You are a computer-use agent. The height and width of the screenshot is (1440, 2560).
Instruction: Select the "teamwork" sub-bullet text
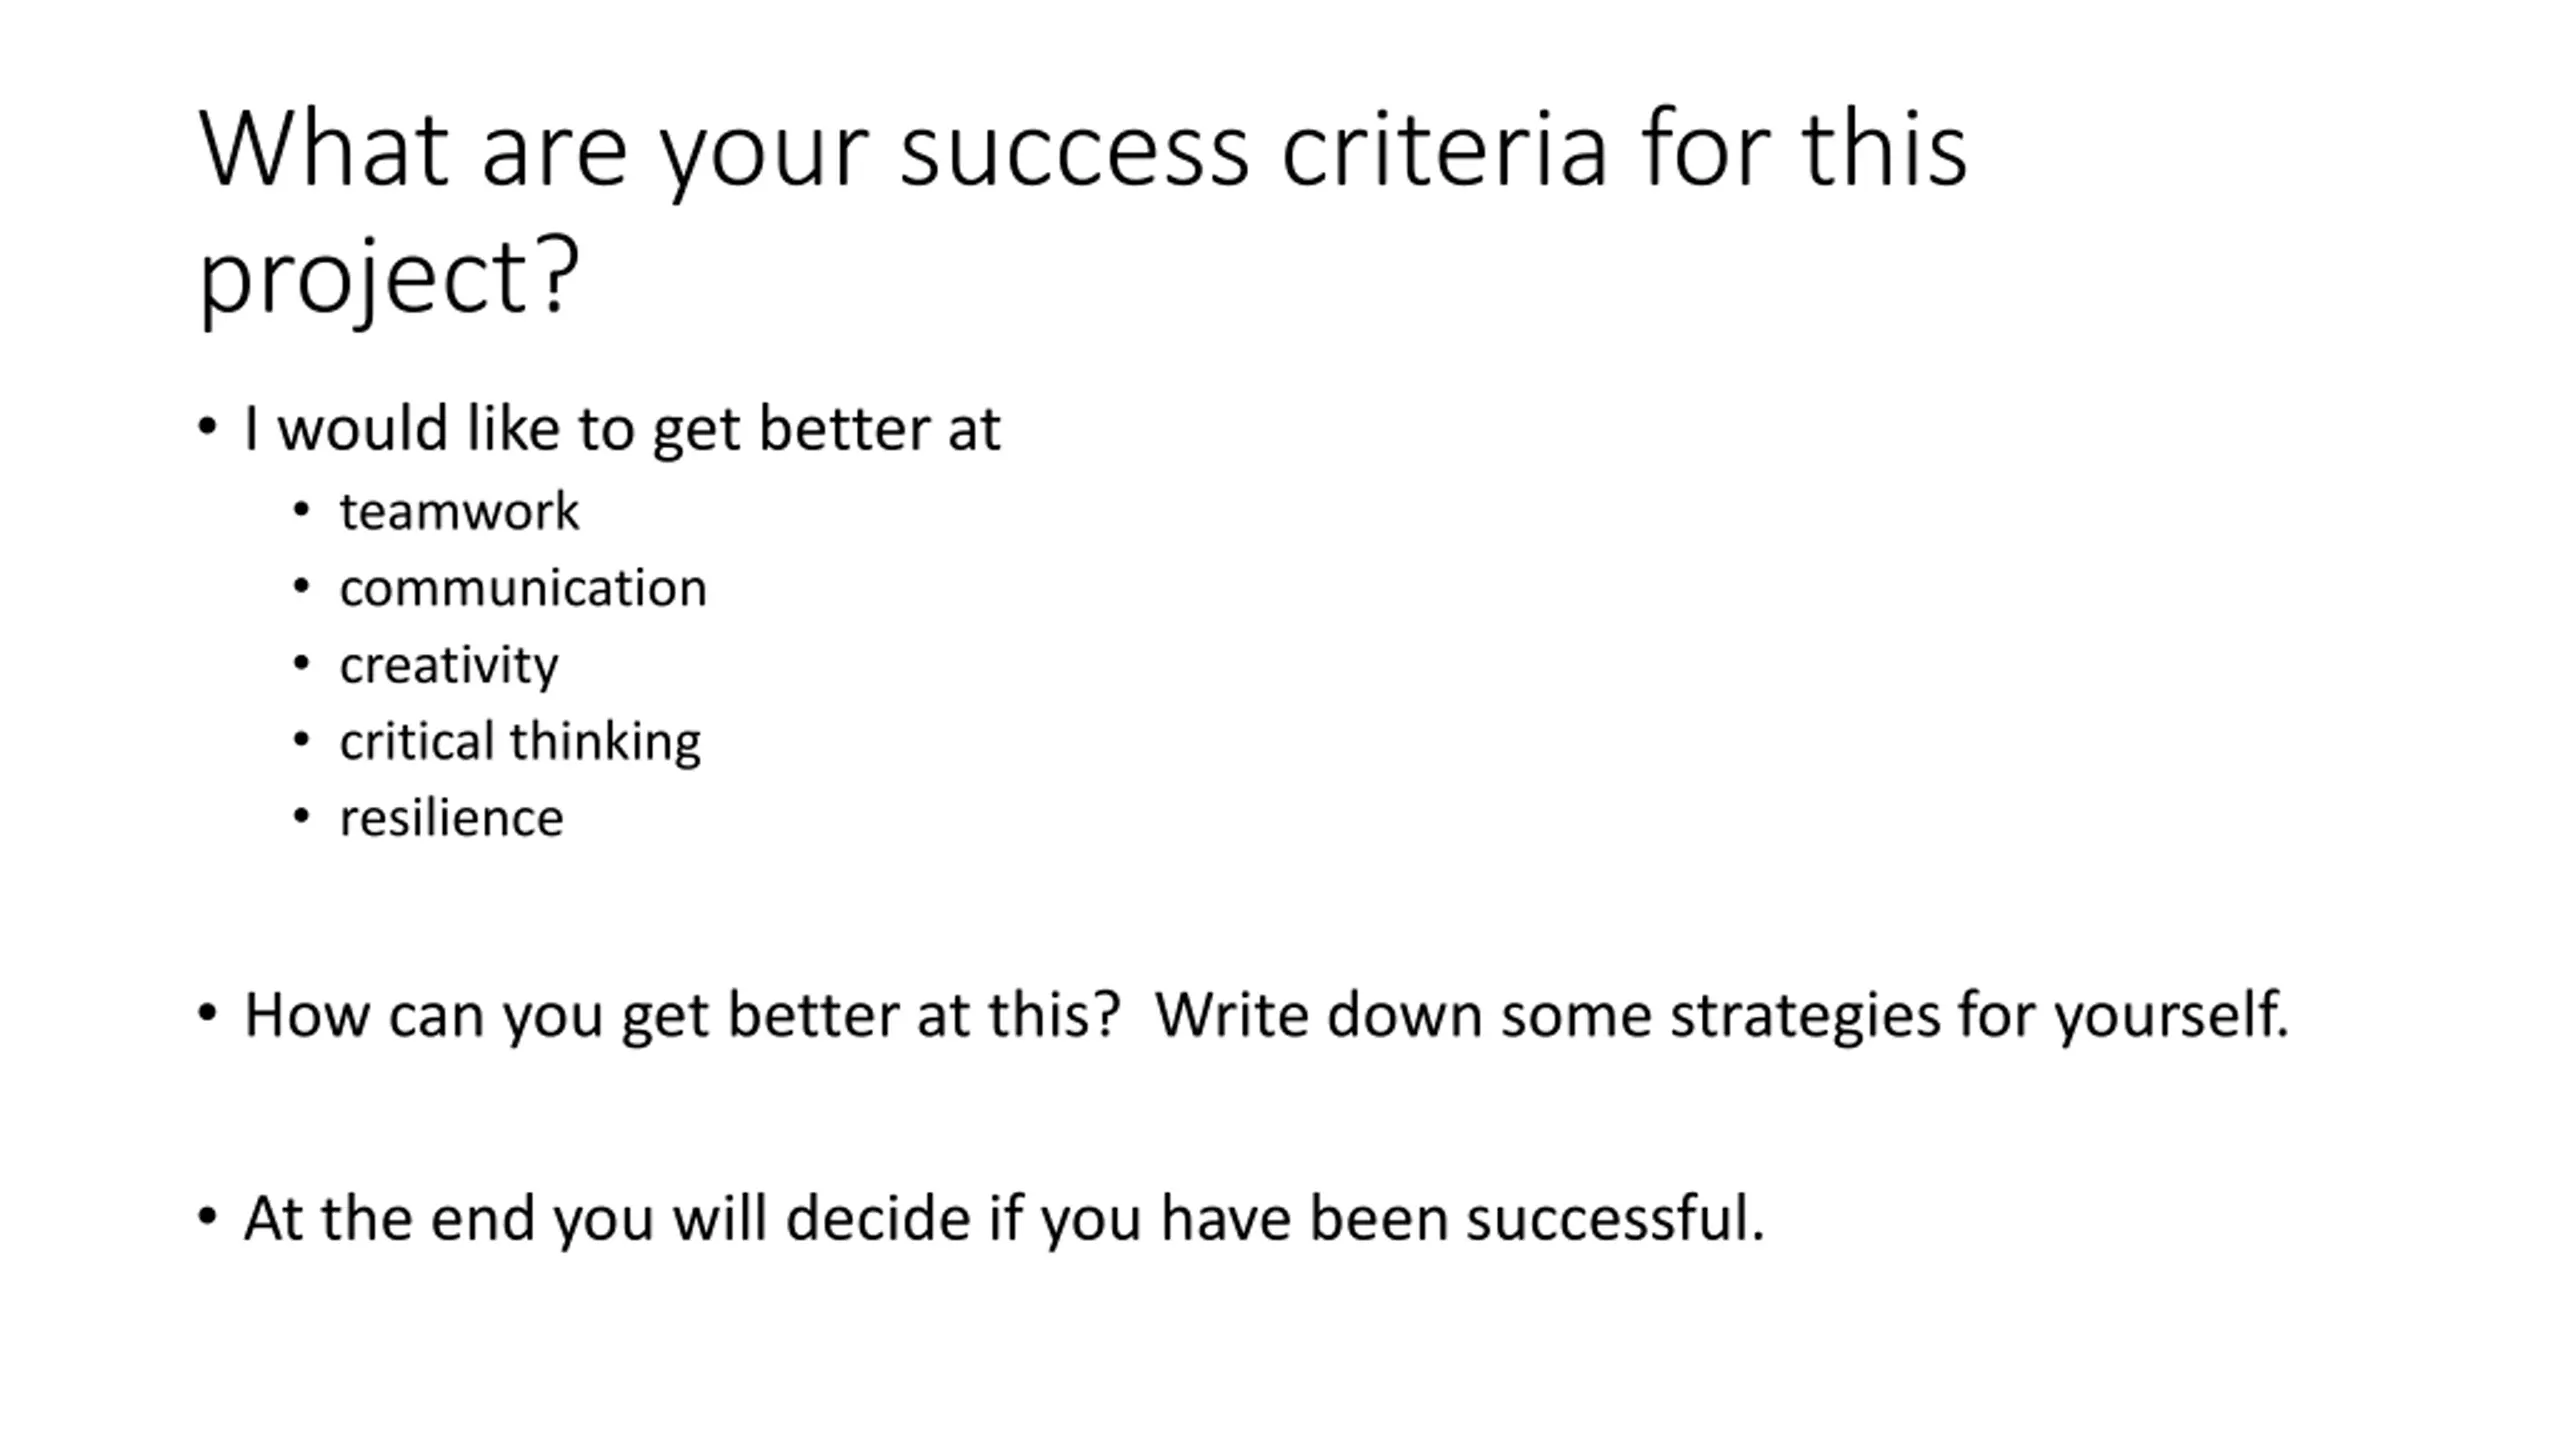[459, 512]
